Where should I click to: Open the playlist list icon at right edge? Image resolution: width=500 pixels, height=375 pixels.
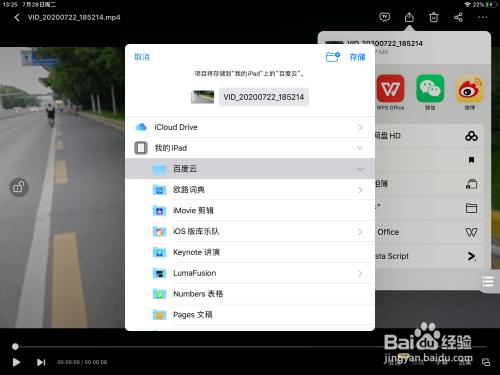[x=488, y=282]
